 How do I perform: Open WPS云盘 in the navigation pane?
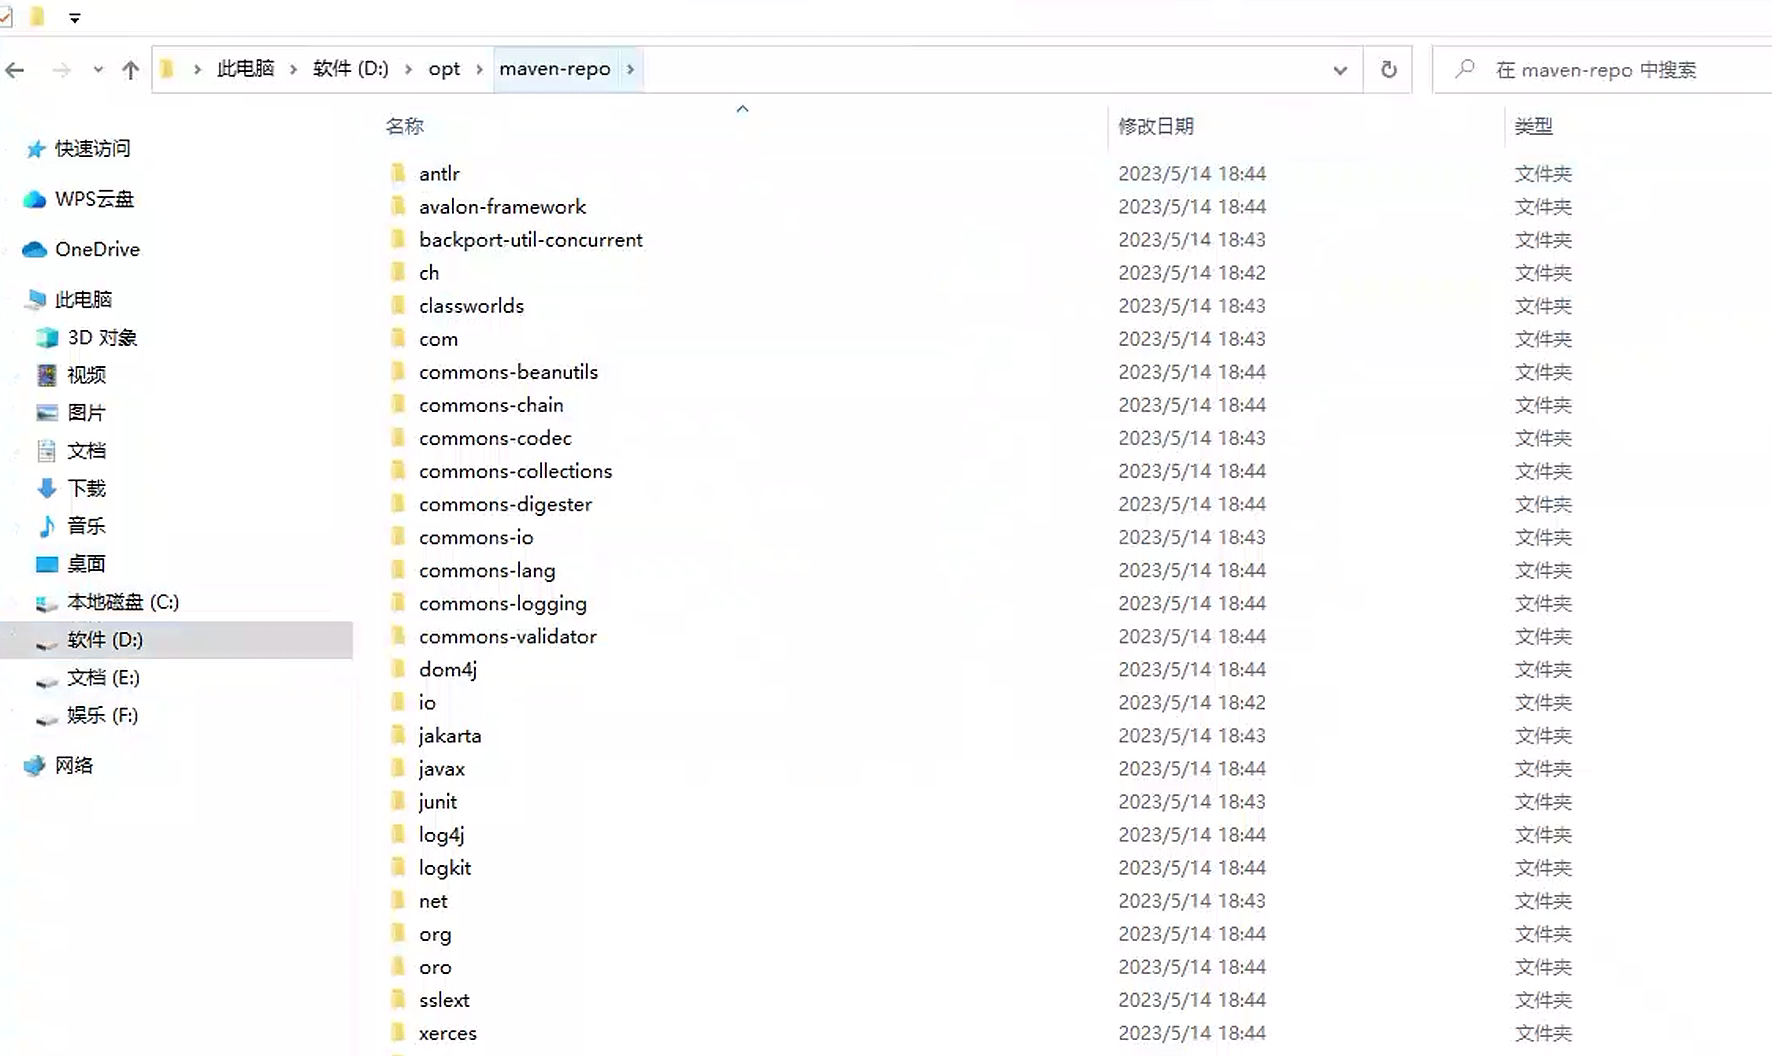coord(93,199)
